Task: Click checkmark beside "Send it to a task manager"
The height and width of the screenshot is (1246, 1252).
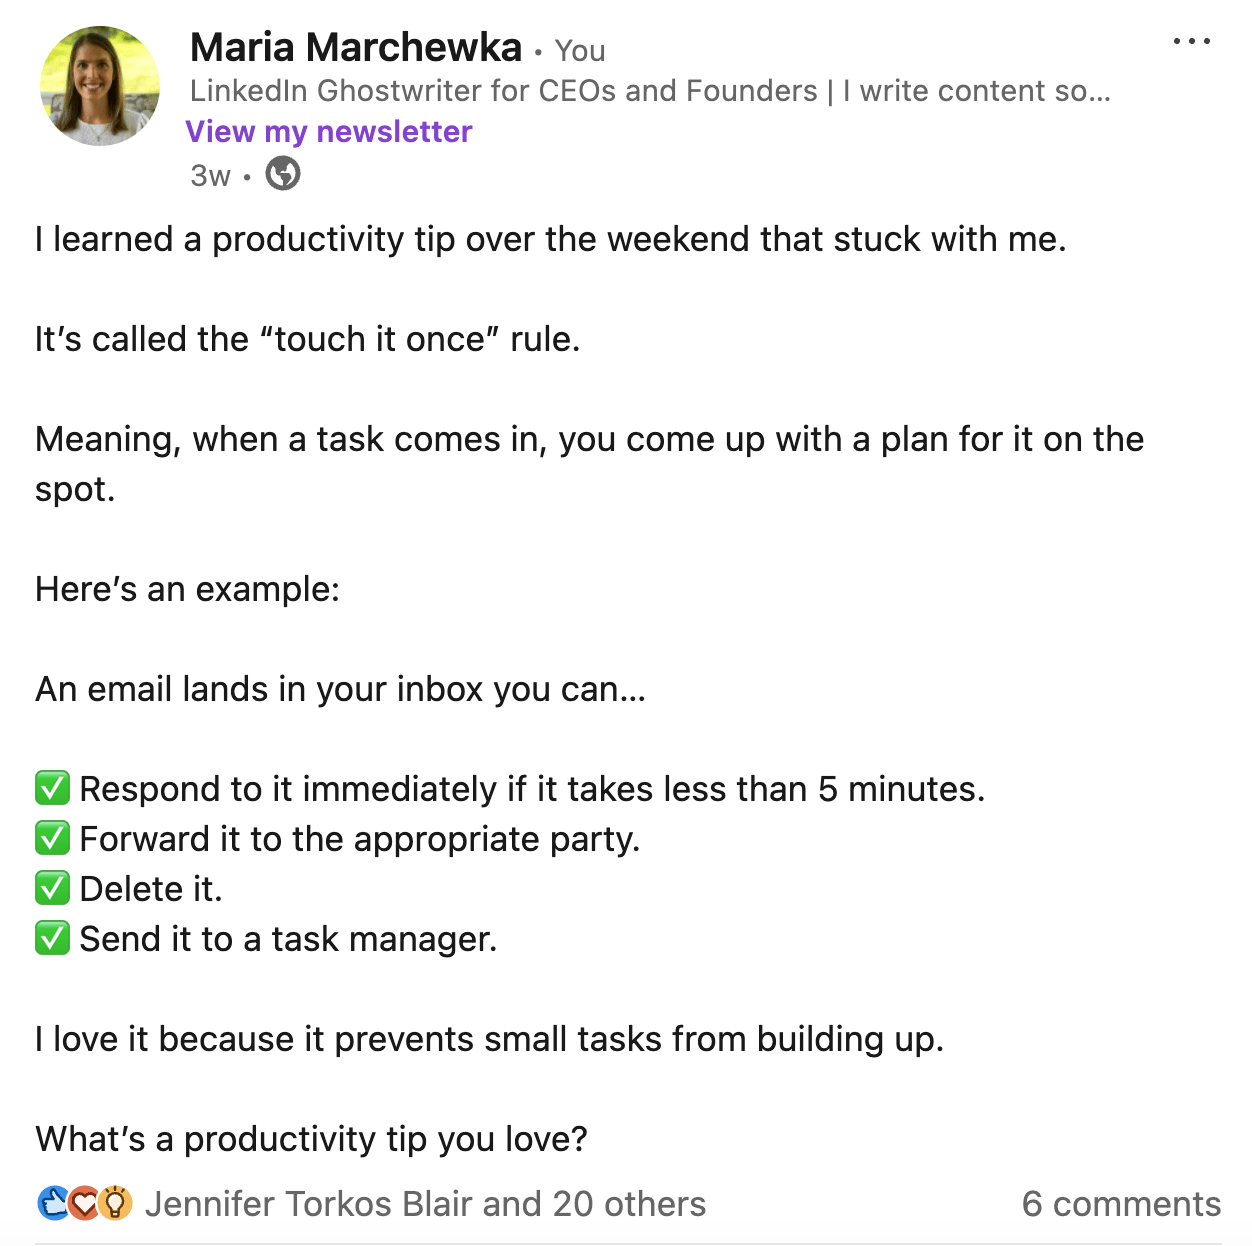Action: click(x=52, y=939)
